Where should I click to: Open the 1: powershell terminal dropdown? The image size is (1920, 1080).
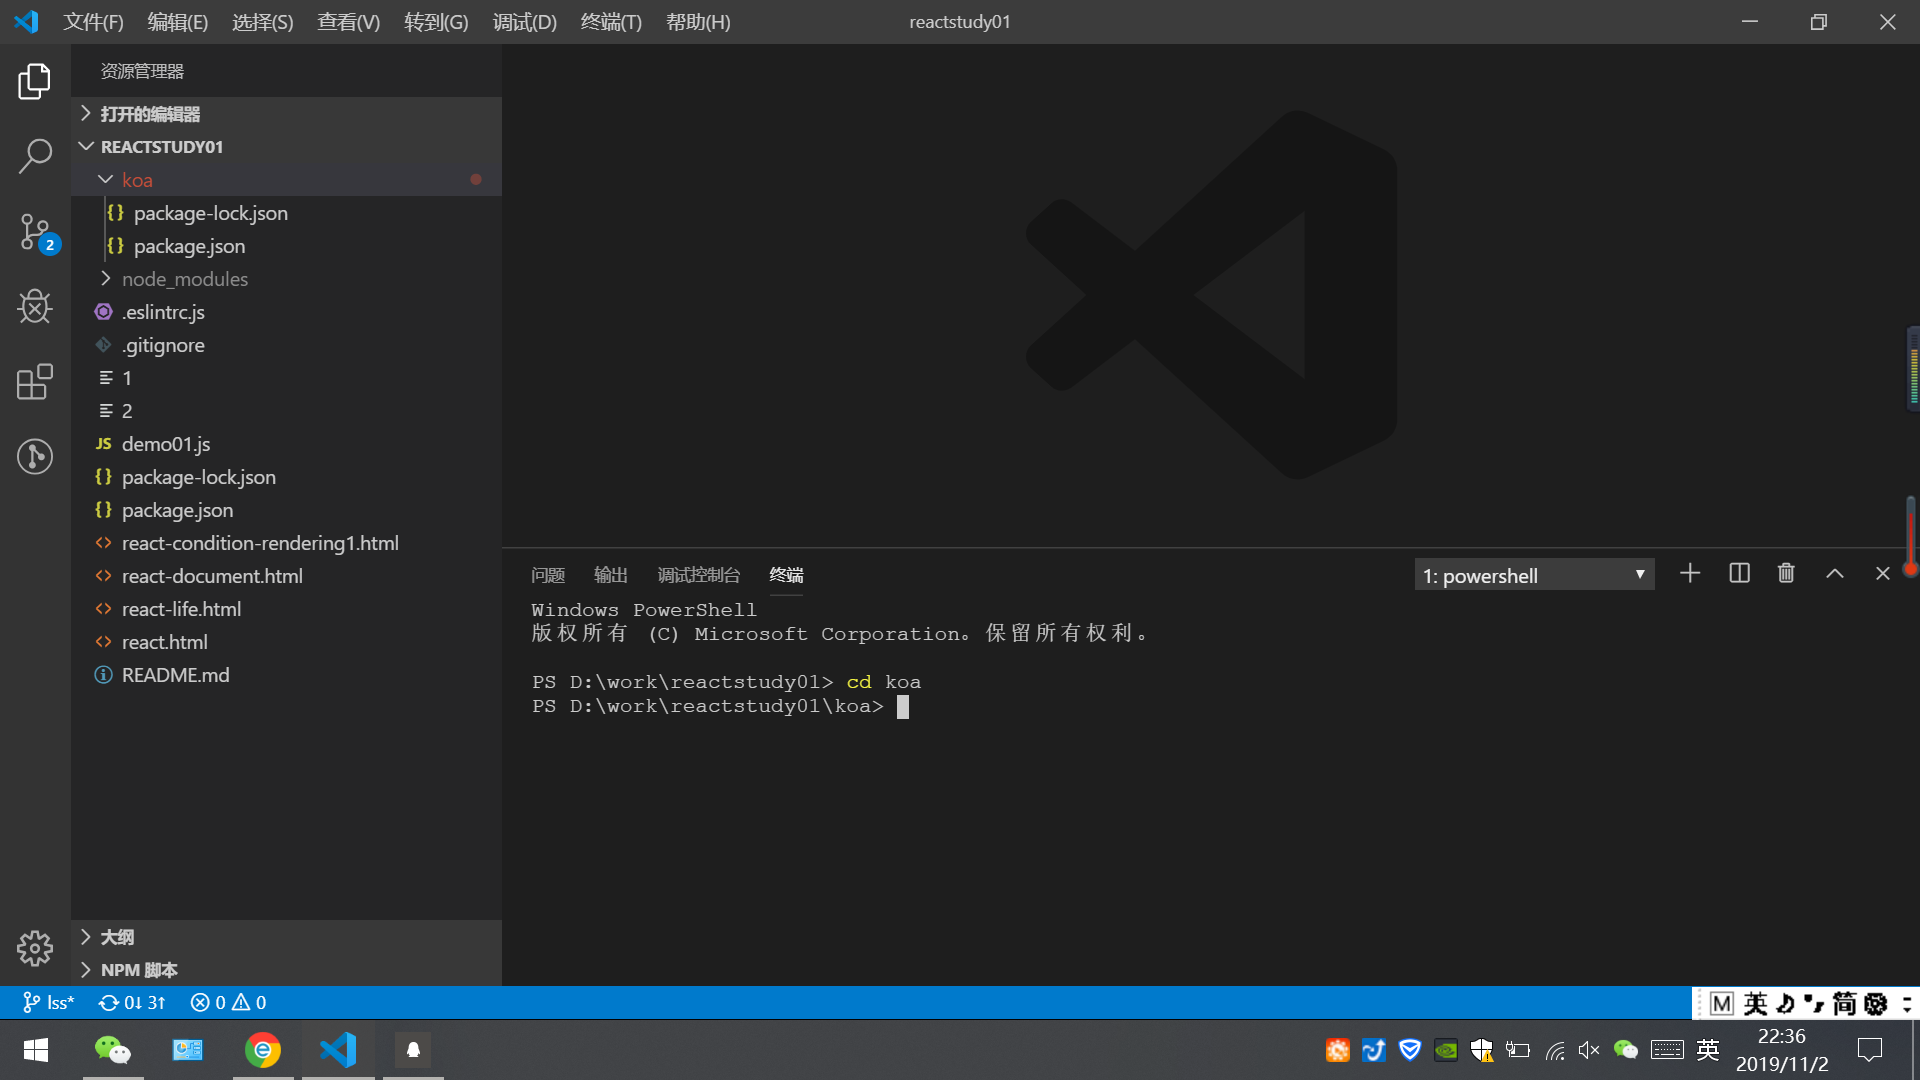pyautogui.click(x=1535, y=574)
